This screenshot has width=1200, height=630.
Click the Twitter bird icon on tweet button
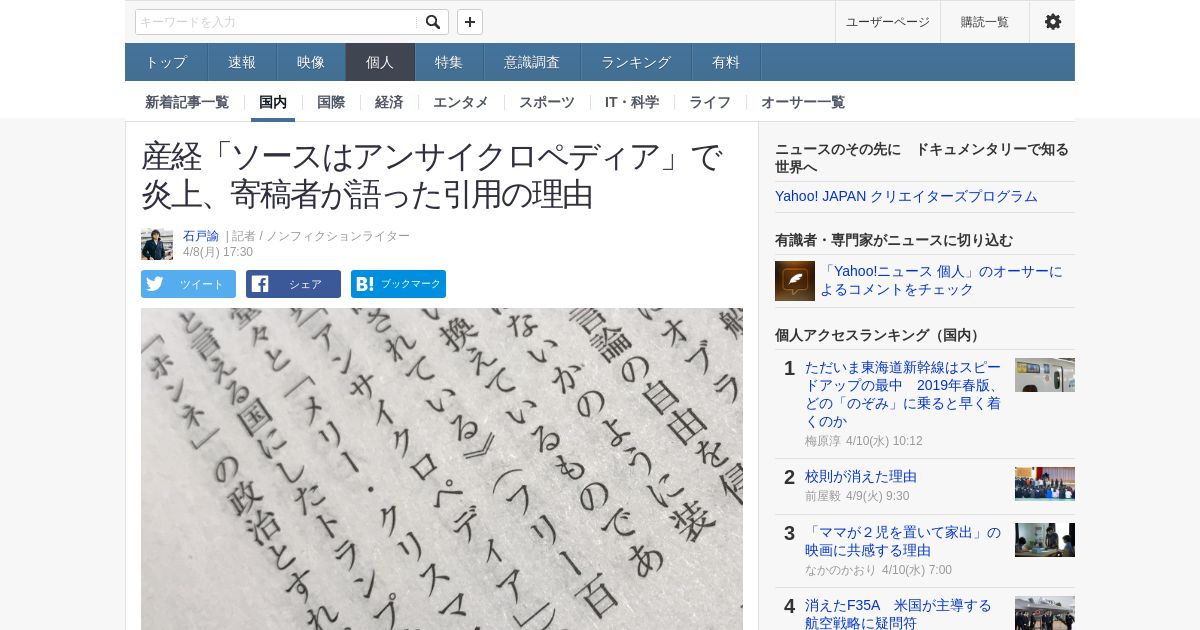pos(155,284)
